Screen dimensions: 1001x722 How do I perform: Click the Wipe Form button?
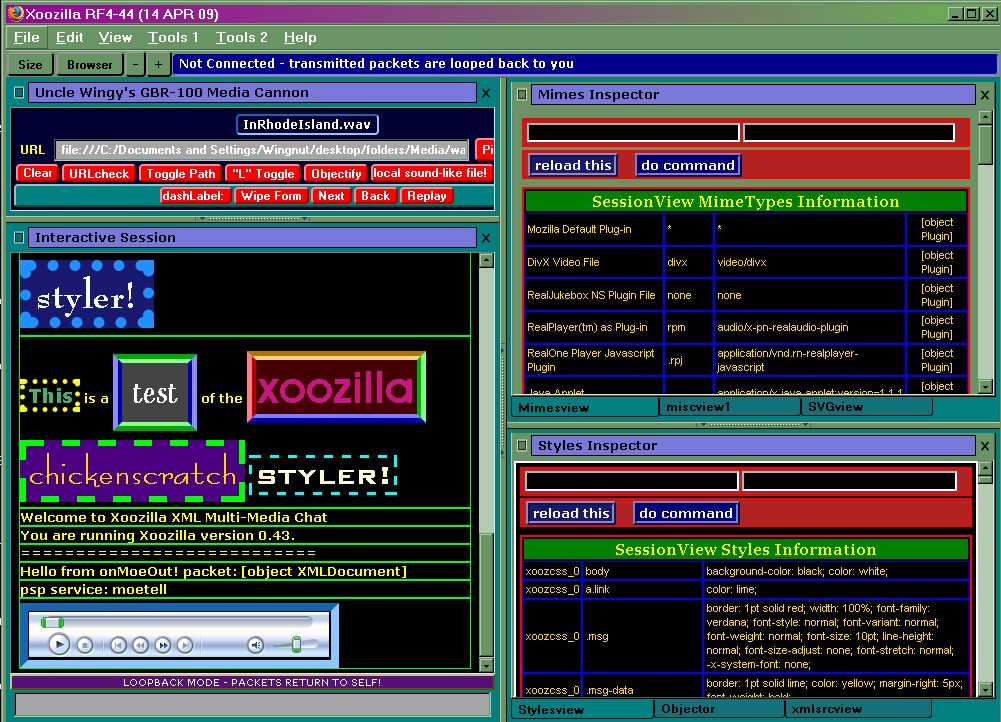[x=271, y=196]
